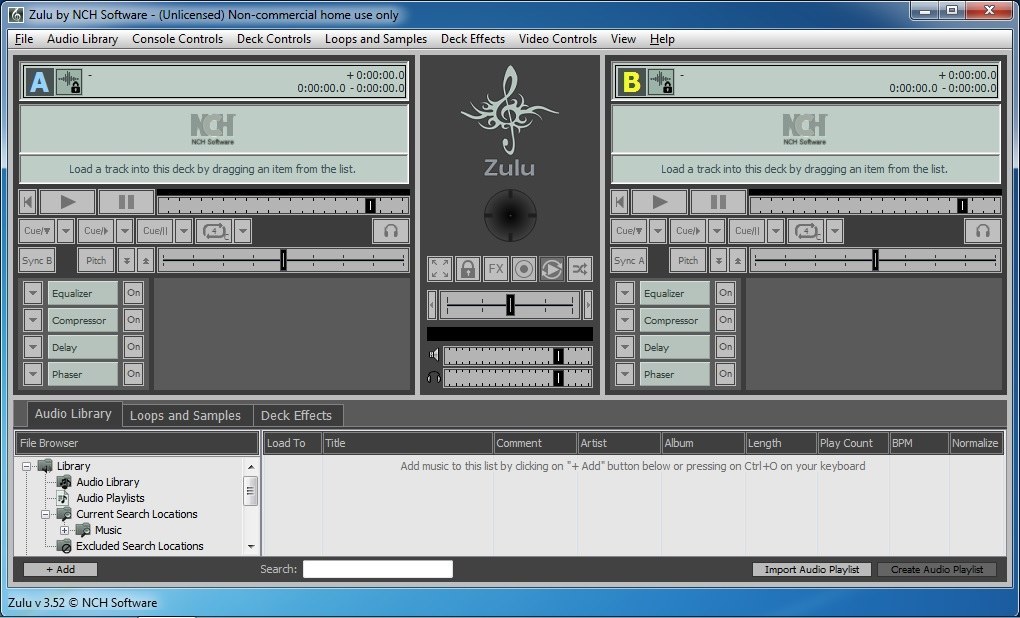This screenshot has height=618, width=1020.
Task: Expand the Music folder in the file browser
Action: [65, 529]
